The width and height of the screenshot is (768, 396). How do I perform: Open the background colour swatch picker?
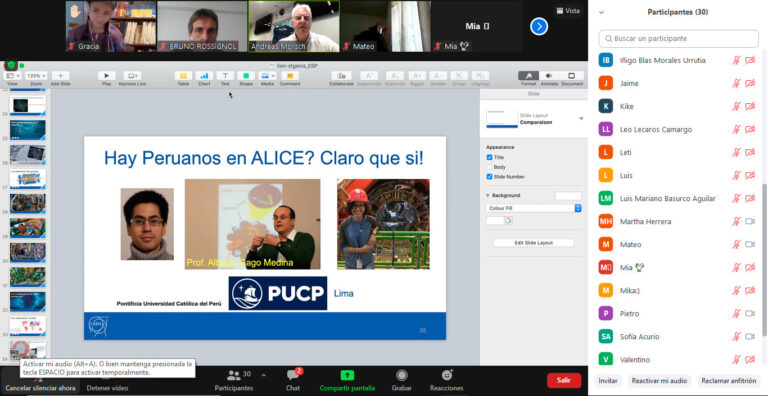pyautogui.click(x=499, y=221)
